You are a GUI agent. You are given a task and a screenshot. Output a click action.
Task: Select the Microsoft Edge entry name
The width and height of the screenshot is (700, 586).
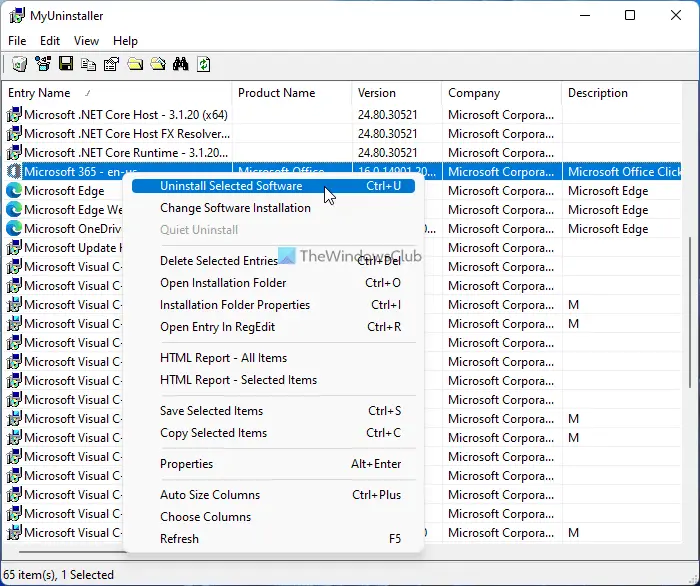(x=64, y=191)
